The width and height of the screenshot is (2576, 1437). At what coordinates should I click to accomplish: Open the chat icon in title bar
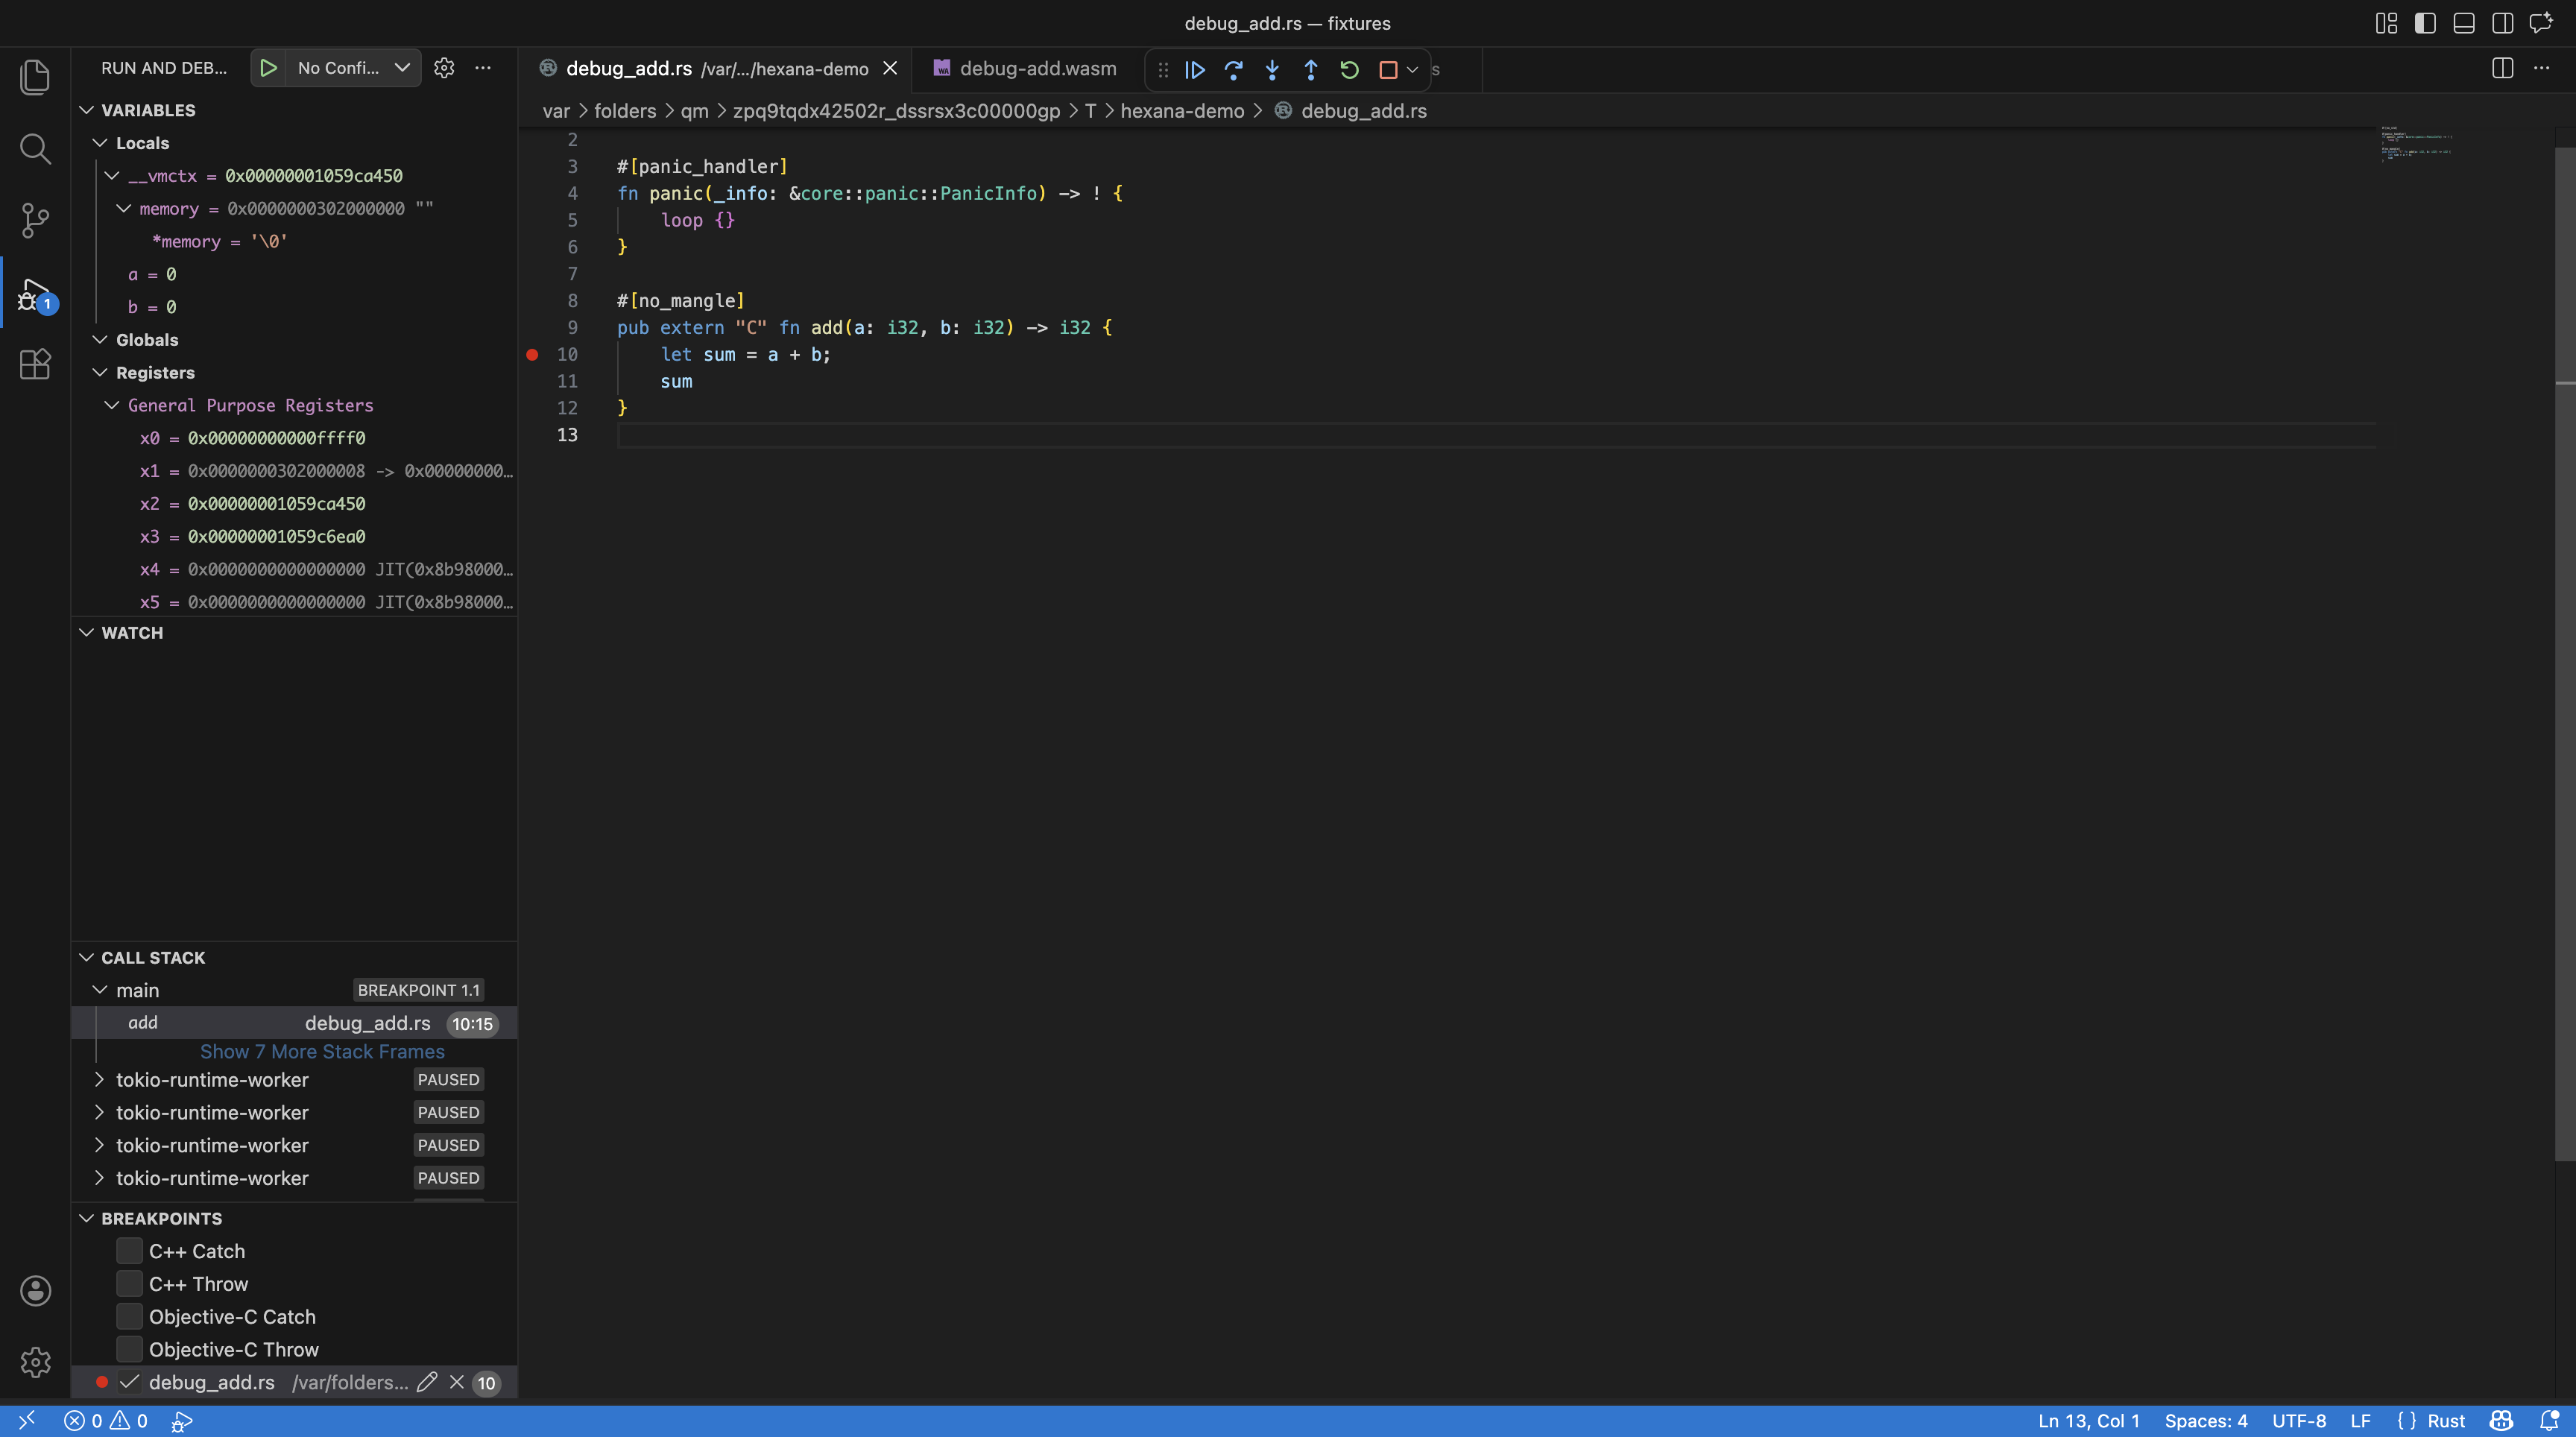coord(2541,23)
